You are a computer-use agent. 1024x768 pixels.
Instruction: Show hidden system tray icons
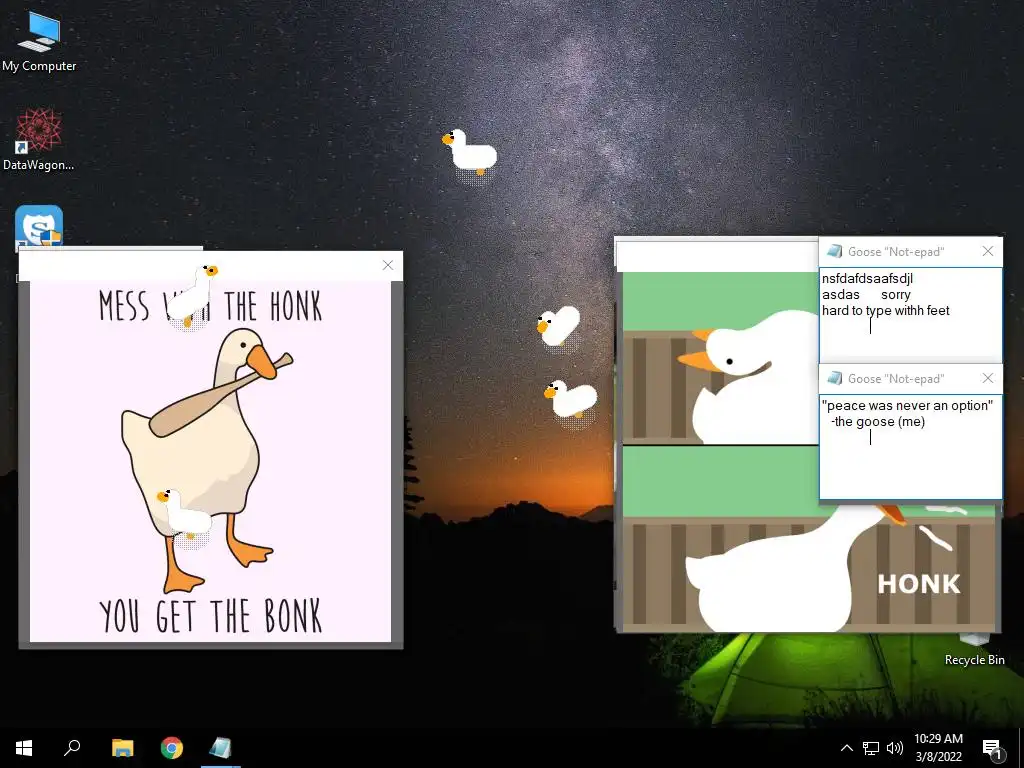click(x=846, y=748)
